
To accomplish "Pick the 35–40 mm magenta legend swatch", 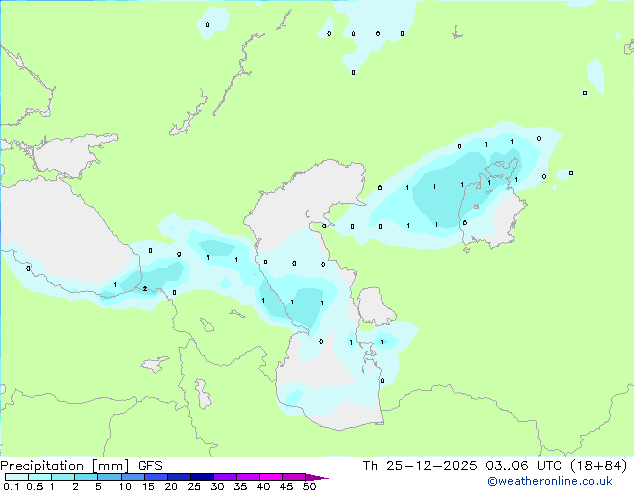I will click(247, 477).
